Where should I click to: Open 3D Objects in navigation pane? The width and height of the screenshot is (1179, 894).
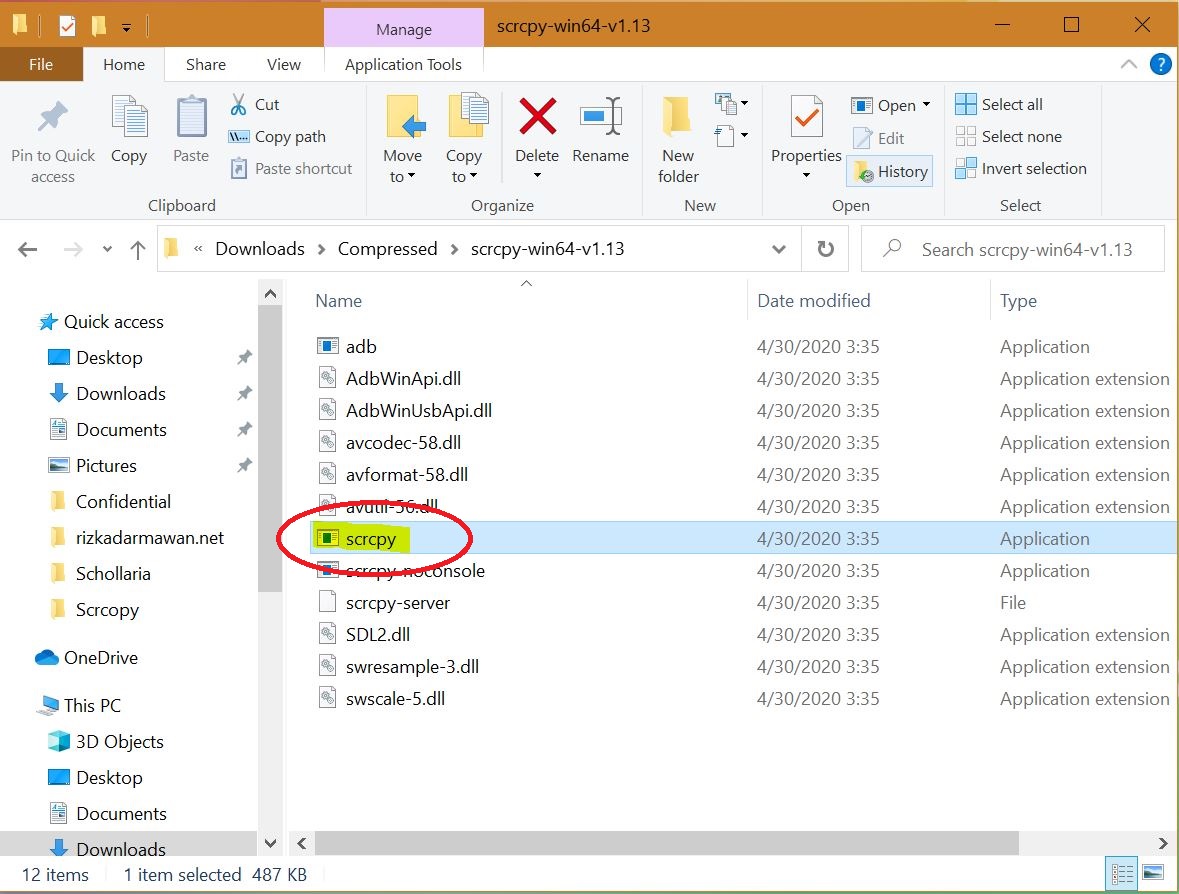[x=119, y=741]
